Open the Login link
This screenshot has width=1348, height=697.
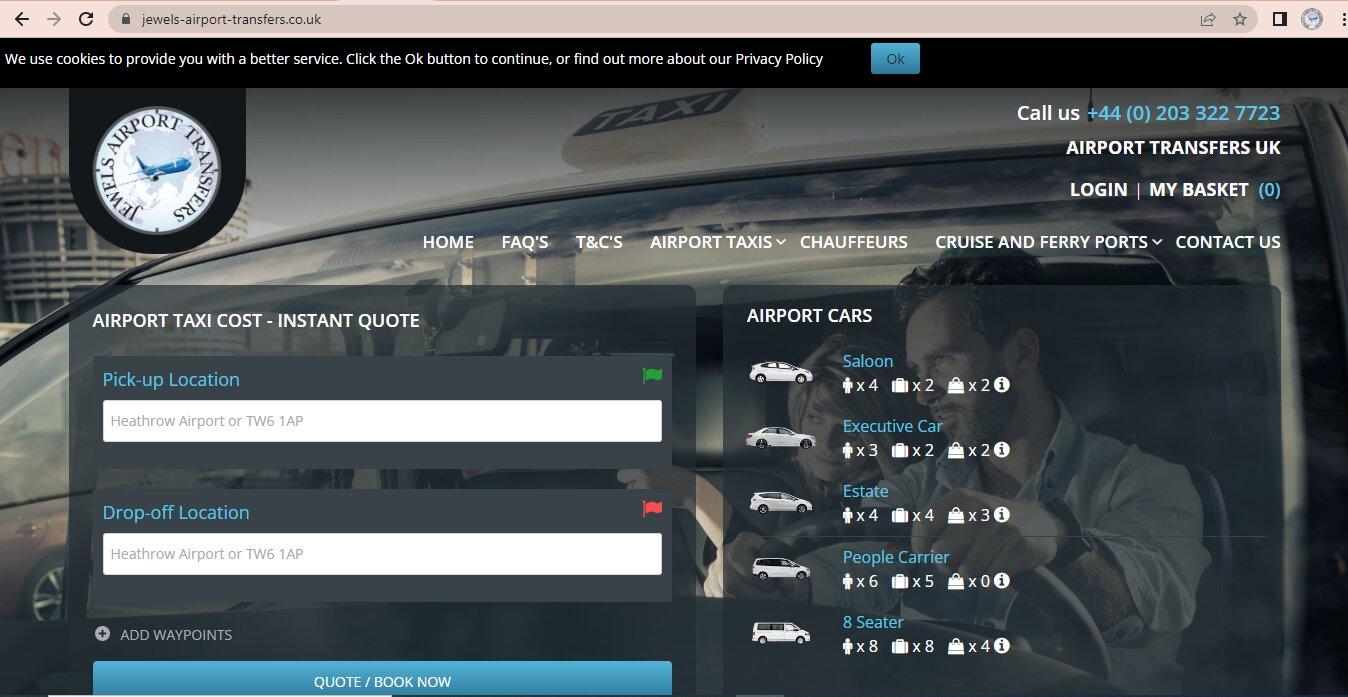click(1098, 190)
